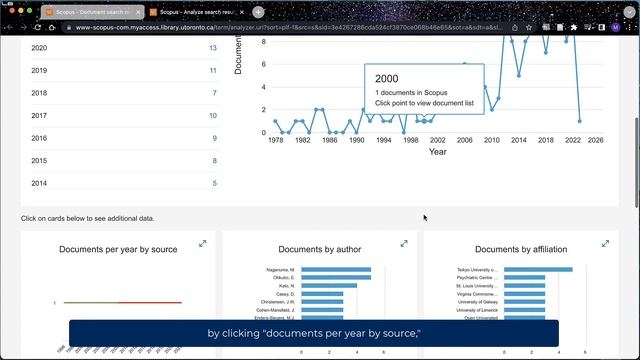Click the 2014 data point at value 5
This screenshot has width=640, height=360.
519,76
